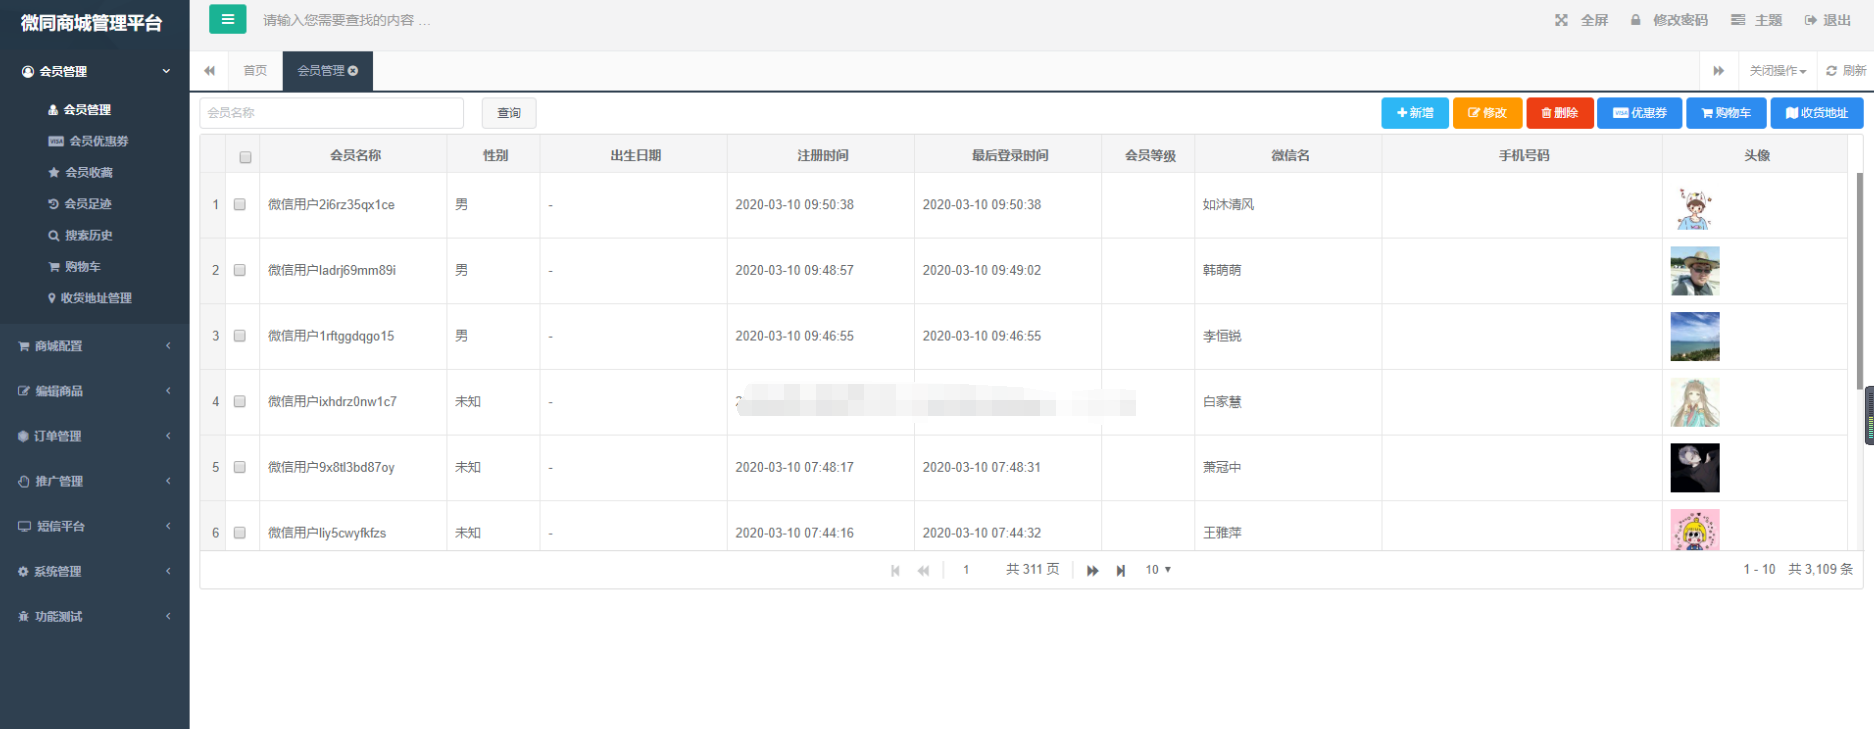Screen dimensions: 1874x729
Task: Check the row for 微信用户9x8tl3bd87oy
Action: pos(240,467)
